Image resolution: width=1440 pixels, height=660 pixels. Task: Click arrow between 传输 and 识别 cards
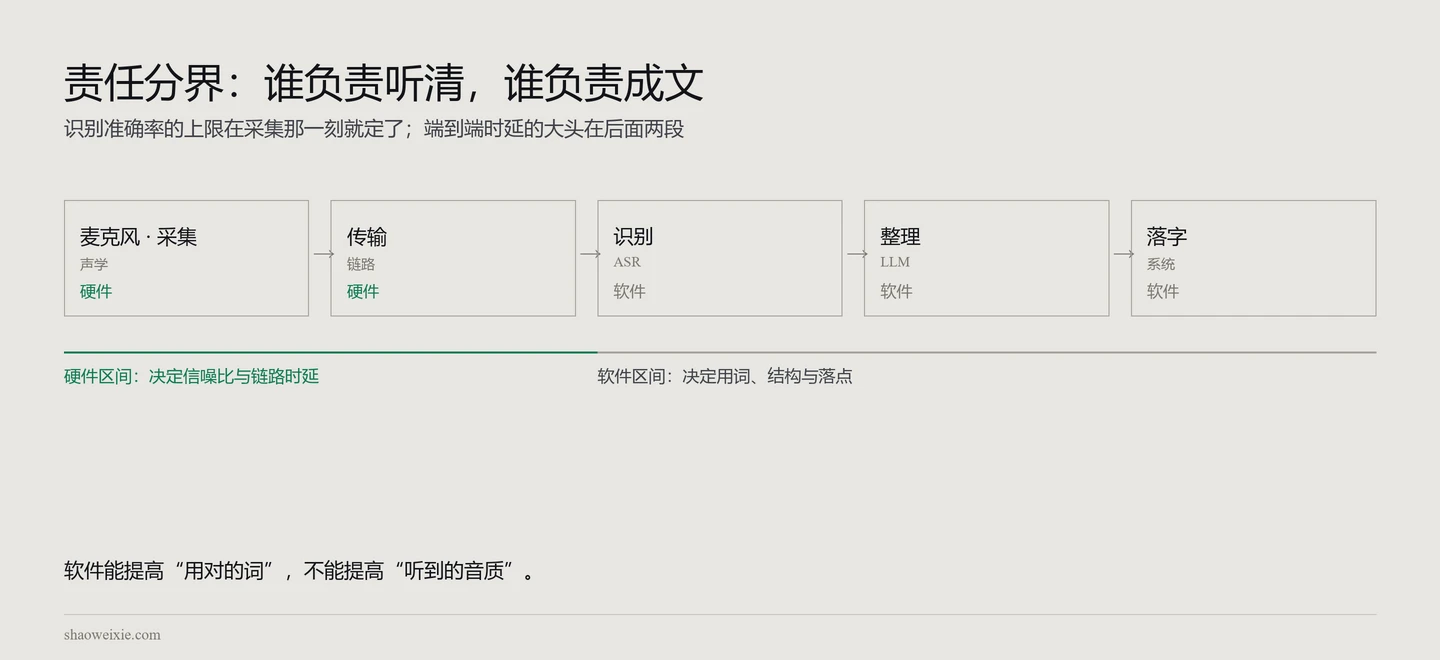click(x=590, y=254)
